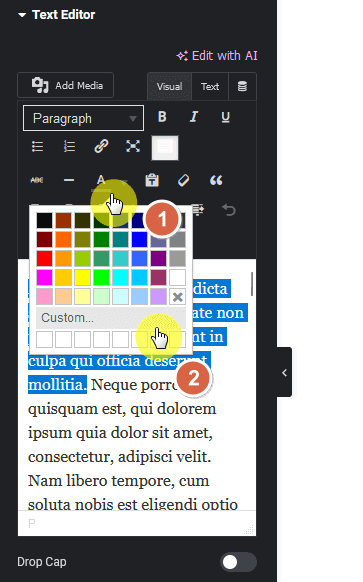Pick the plum lavender color swatch
Image resolution: width=363 pixels, height=582 pixels.
[158, 297]
